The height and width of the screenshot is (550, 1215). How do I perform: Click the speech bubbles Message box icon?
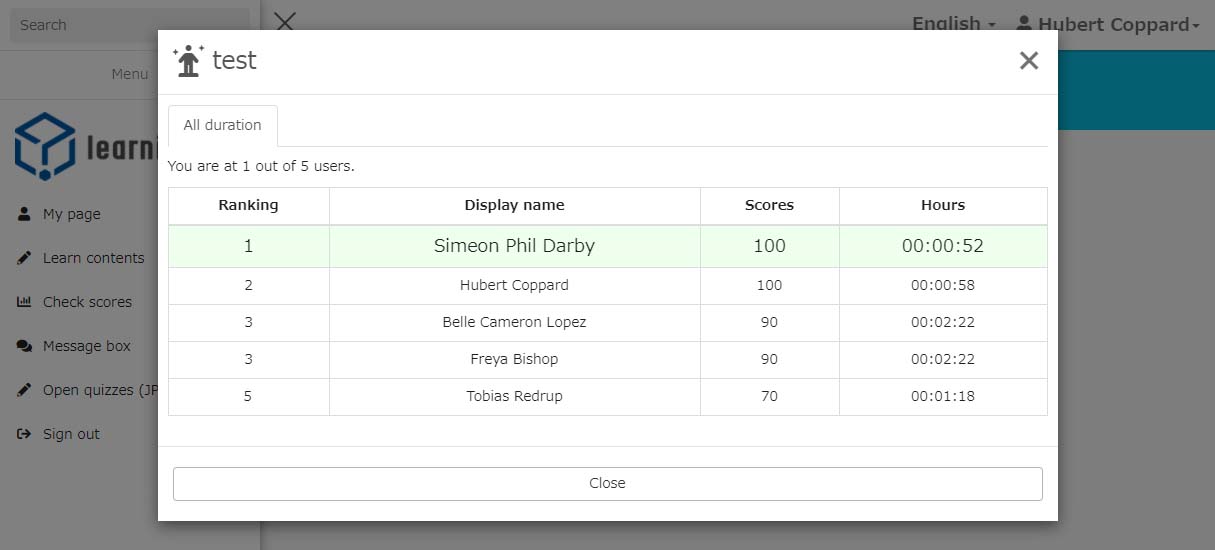tap(24, 346)
